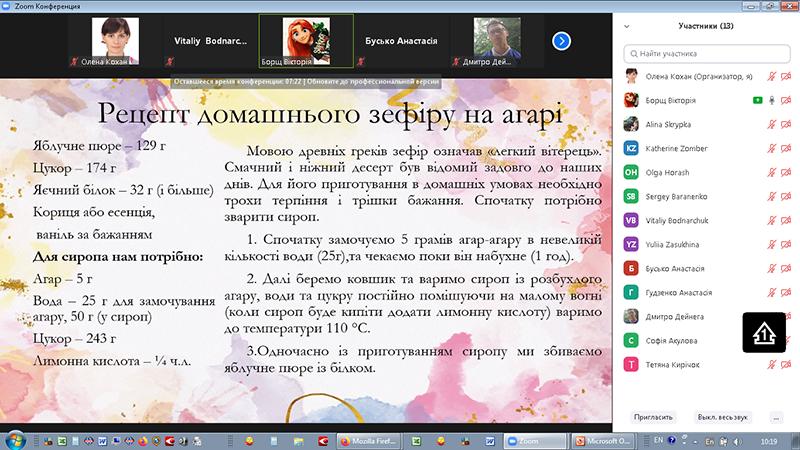Show next participants with blue arrow
Screen dimensions: 800x450
point(561,41)
